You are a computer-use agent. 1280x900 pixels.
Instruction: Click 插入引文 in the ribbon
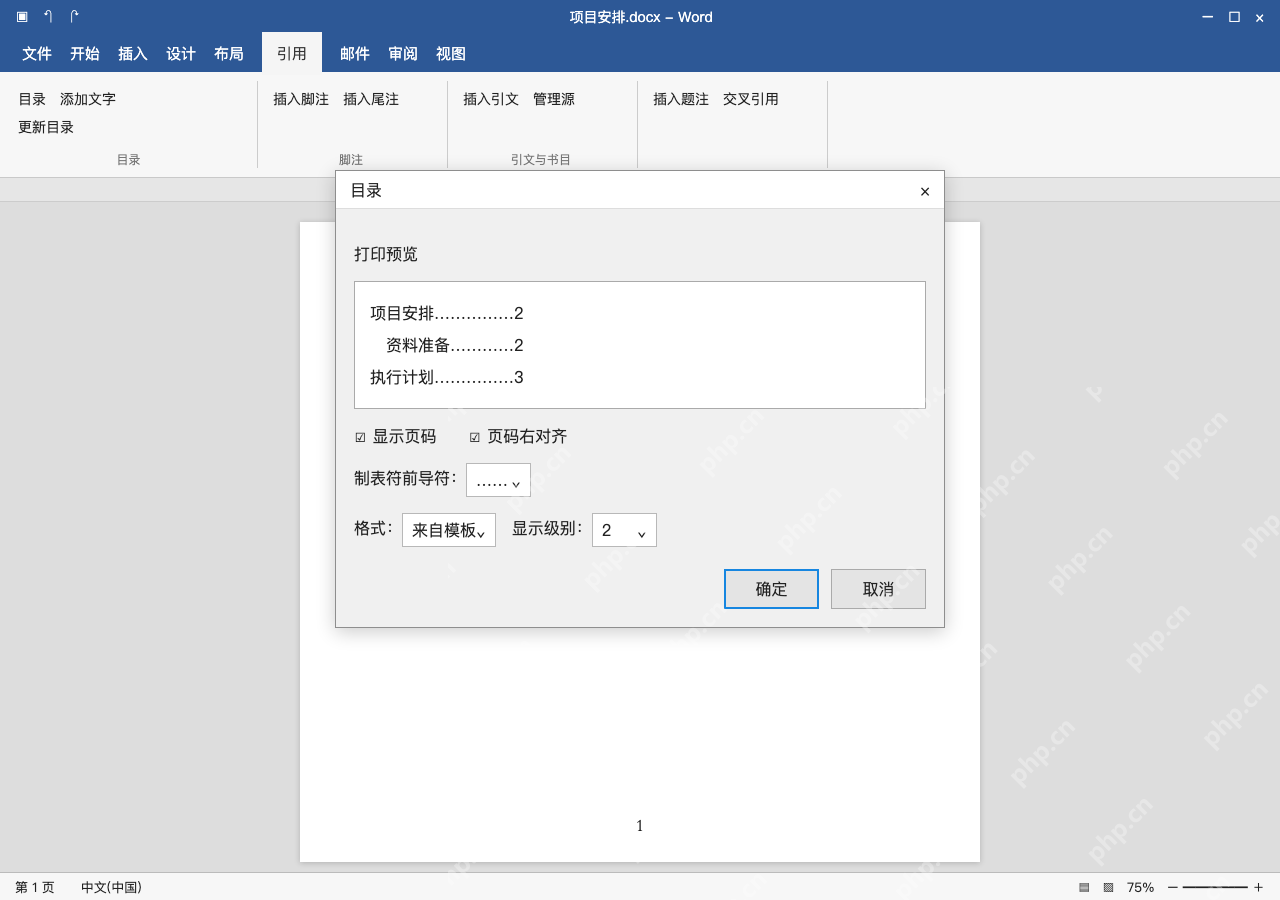[x=491, y=99]
